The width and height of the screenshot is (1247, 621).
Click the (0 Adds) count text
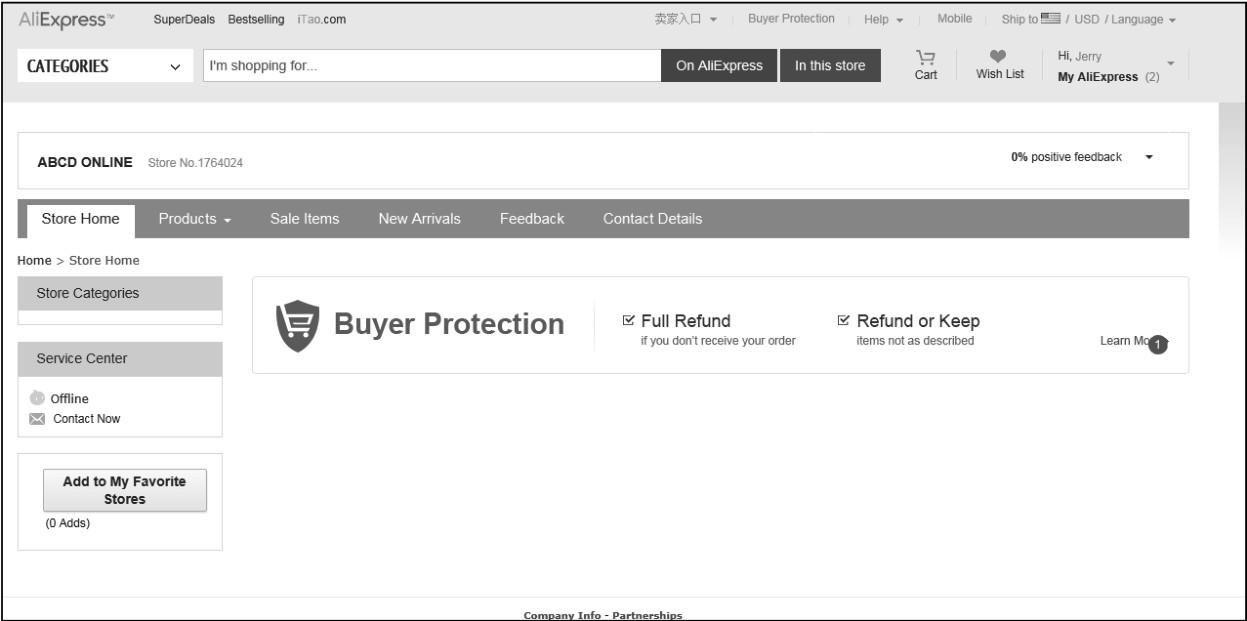67,523
